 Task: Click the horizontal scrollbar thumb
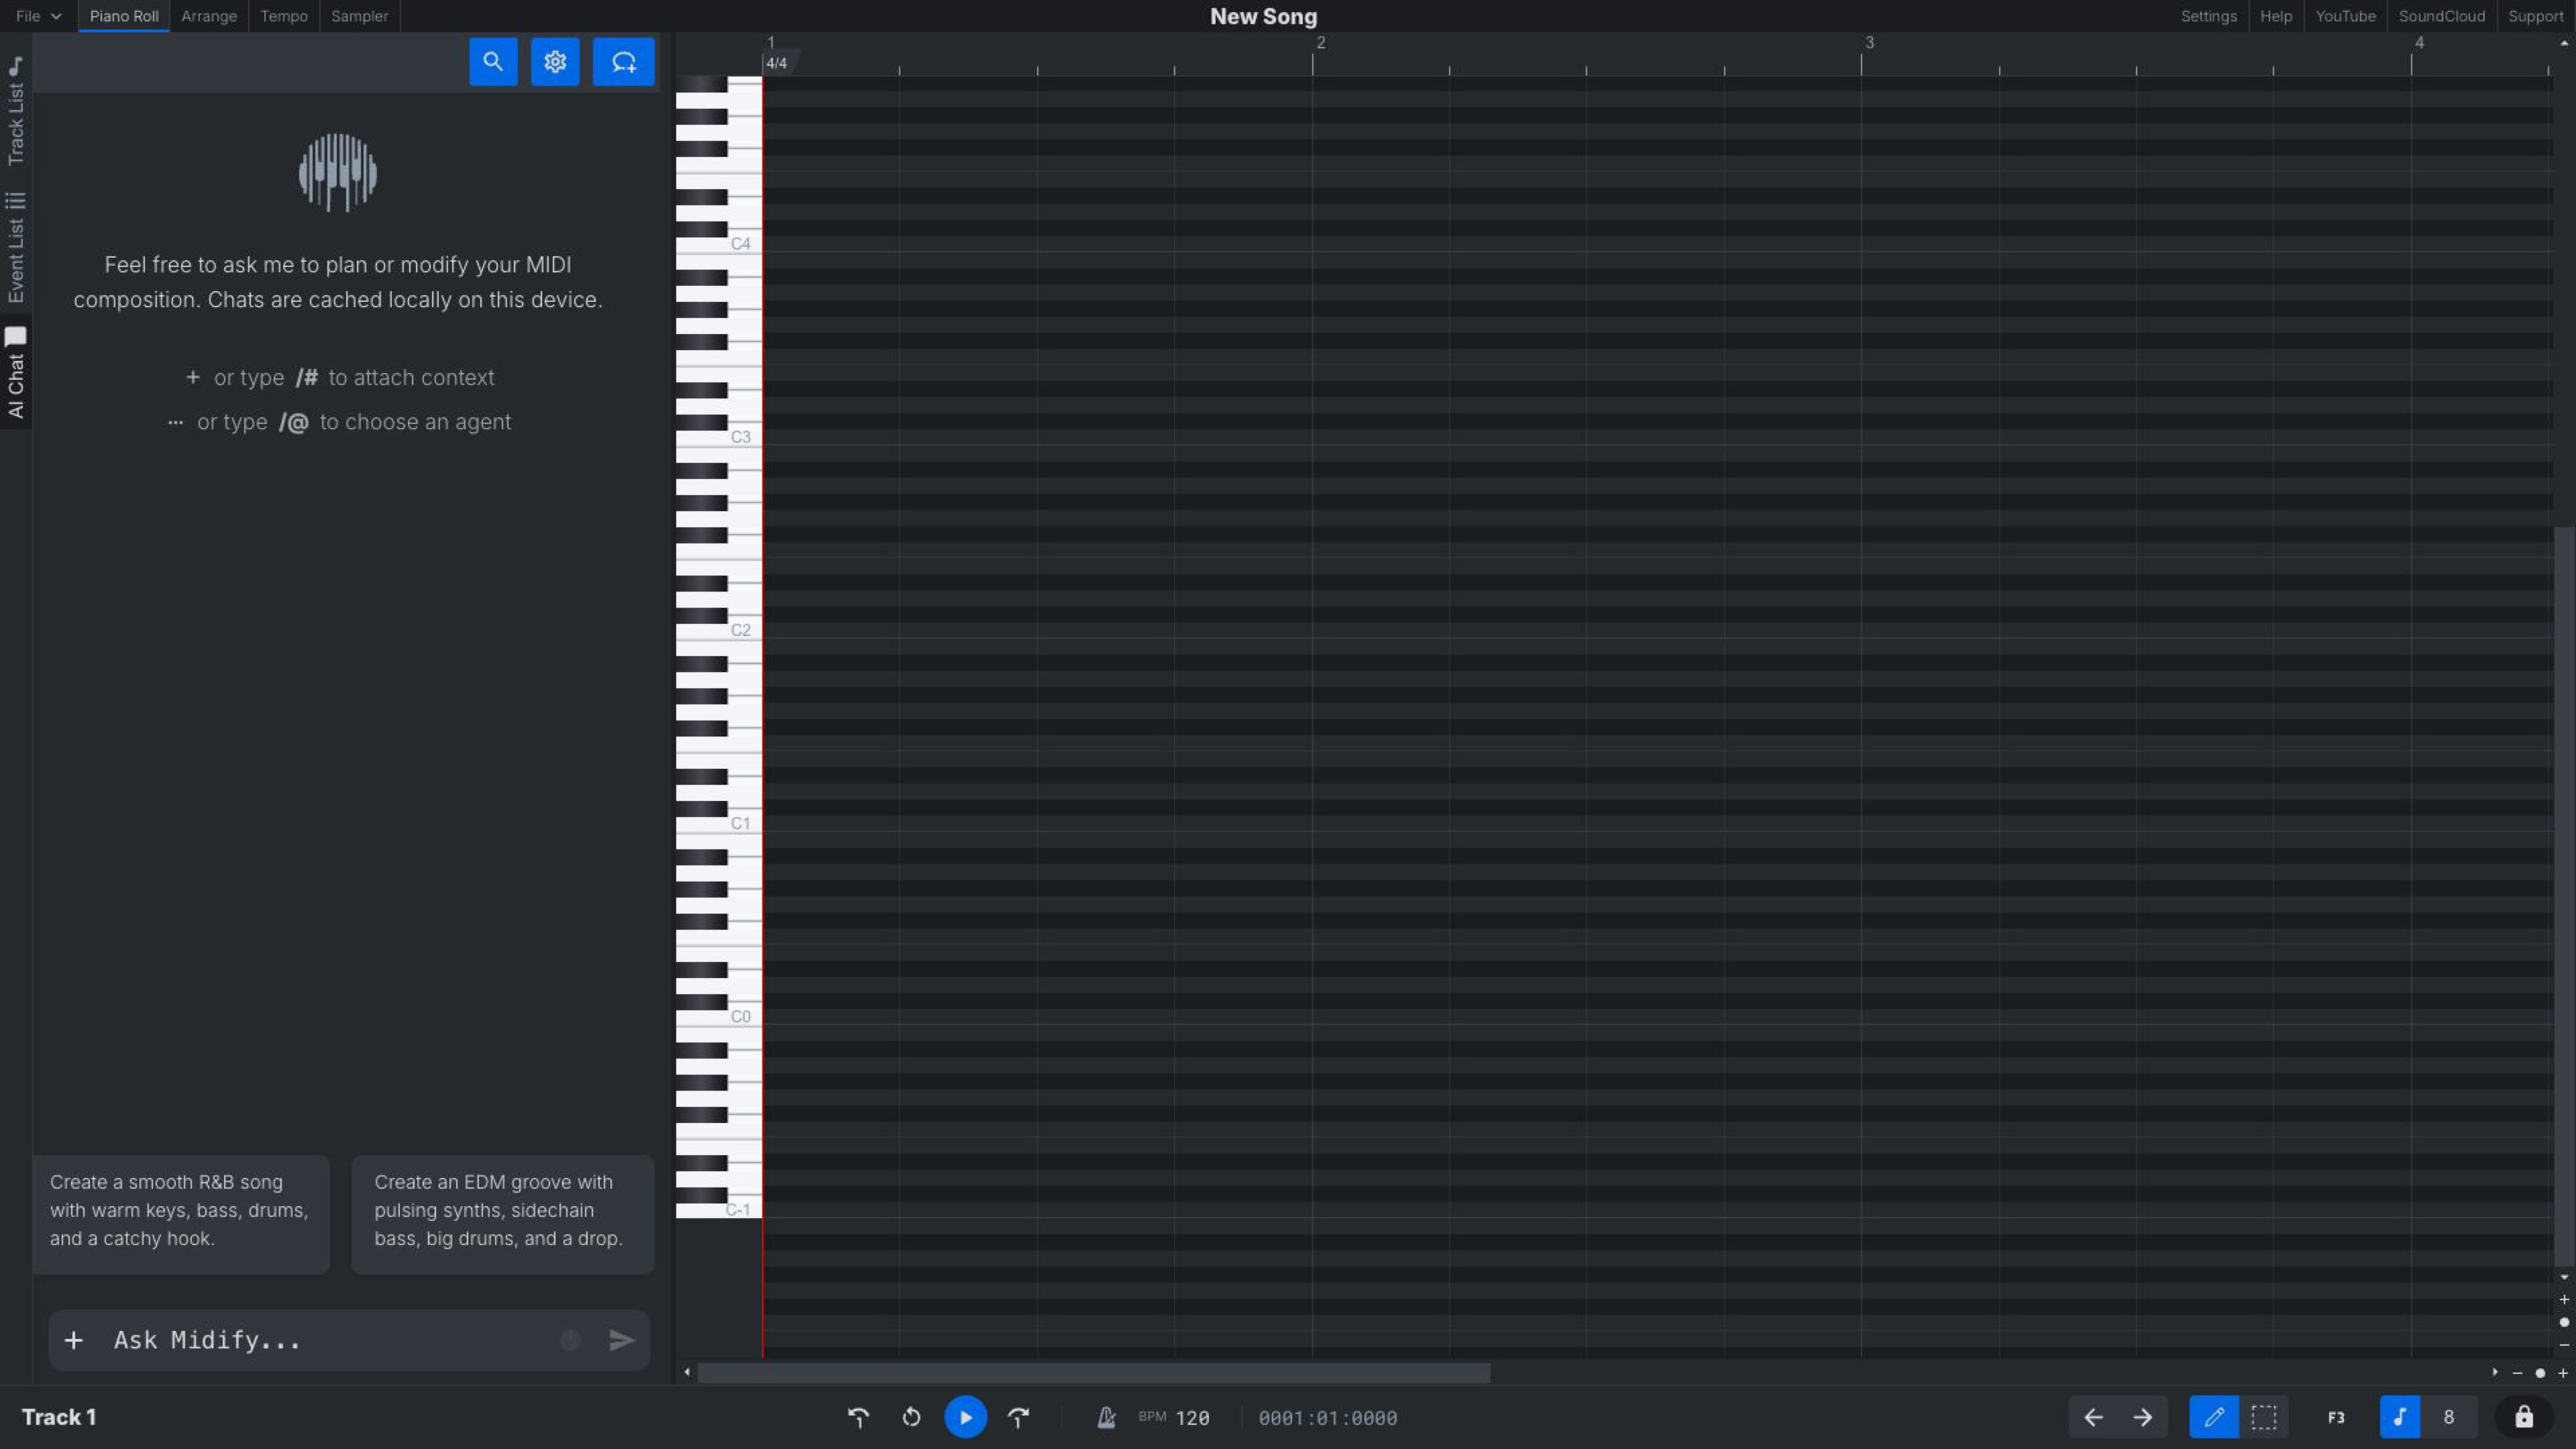(1093, 1372)
